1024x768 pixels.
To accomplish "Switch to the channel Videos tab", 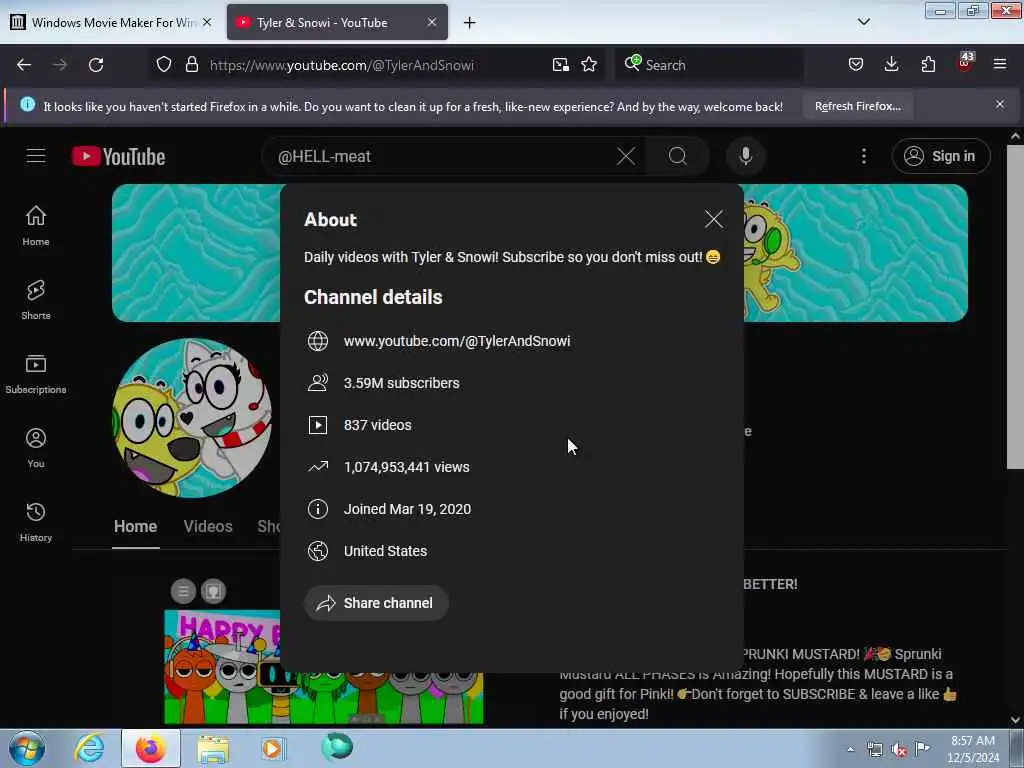I will point(208,526).
